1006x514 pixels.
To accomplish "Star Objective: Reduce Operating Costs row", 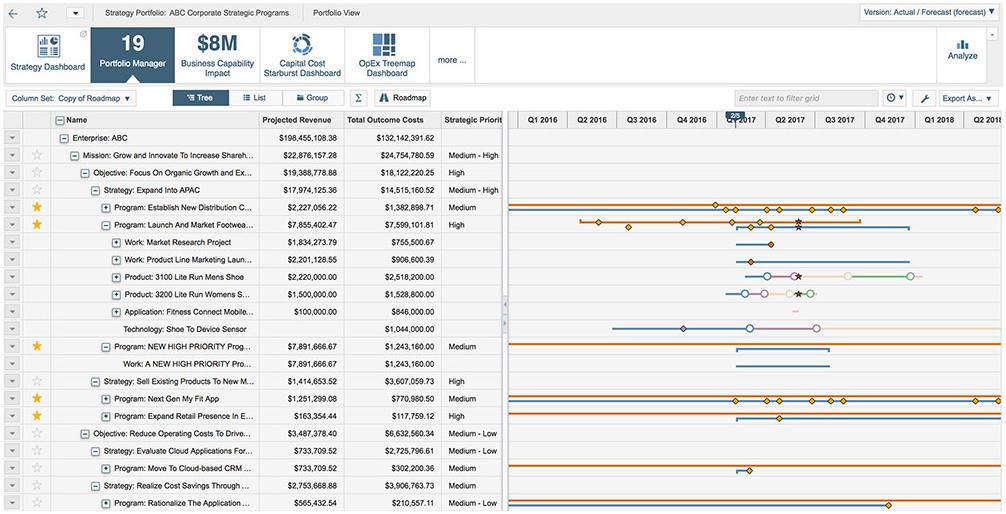I will (37, 433).
